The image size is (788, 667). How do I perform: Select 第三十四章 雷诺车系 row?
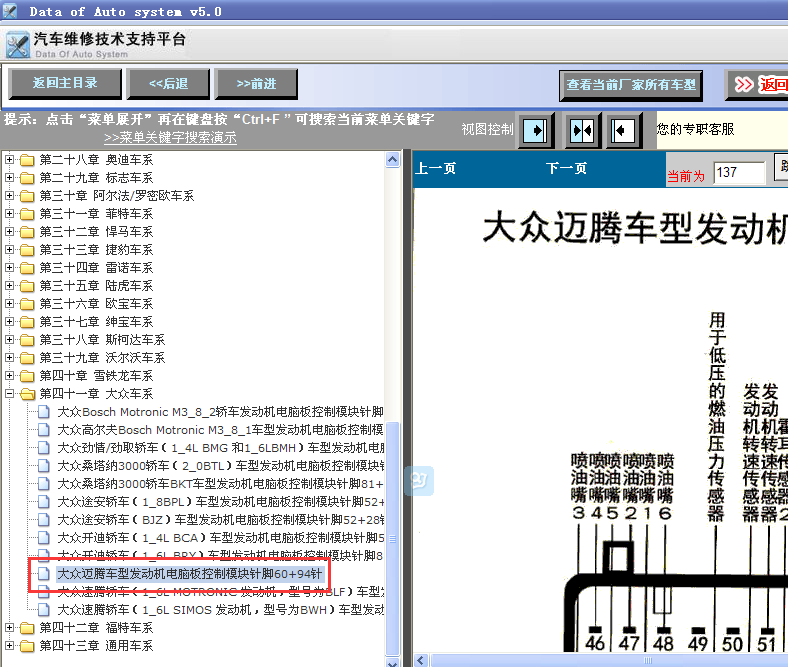[x=96, y=267]
